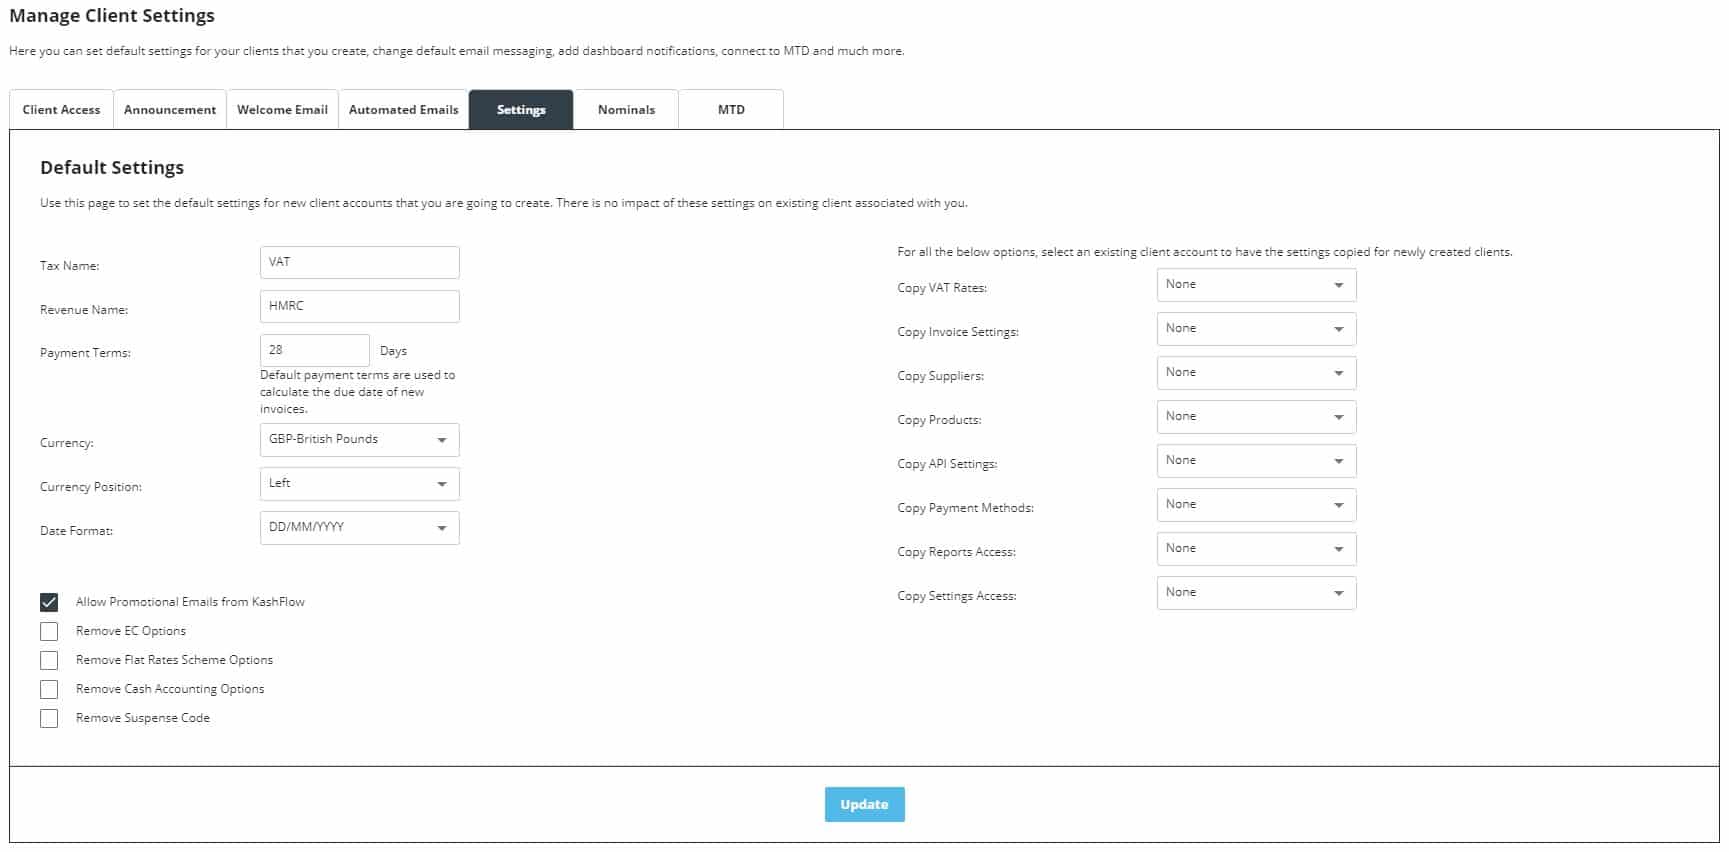Open the Date Format dropdown

(x=359, y=528)
